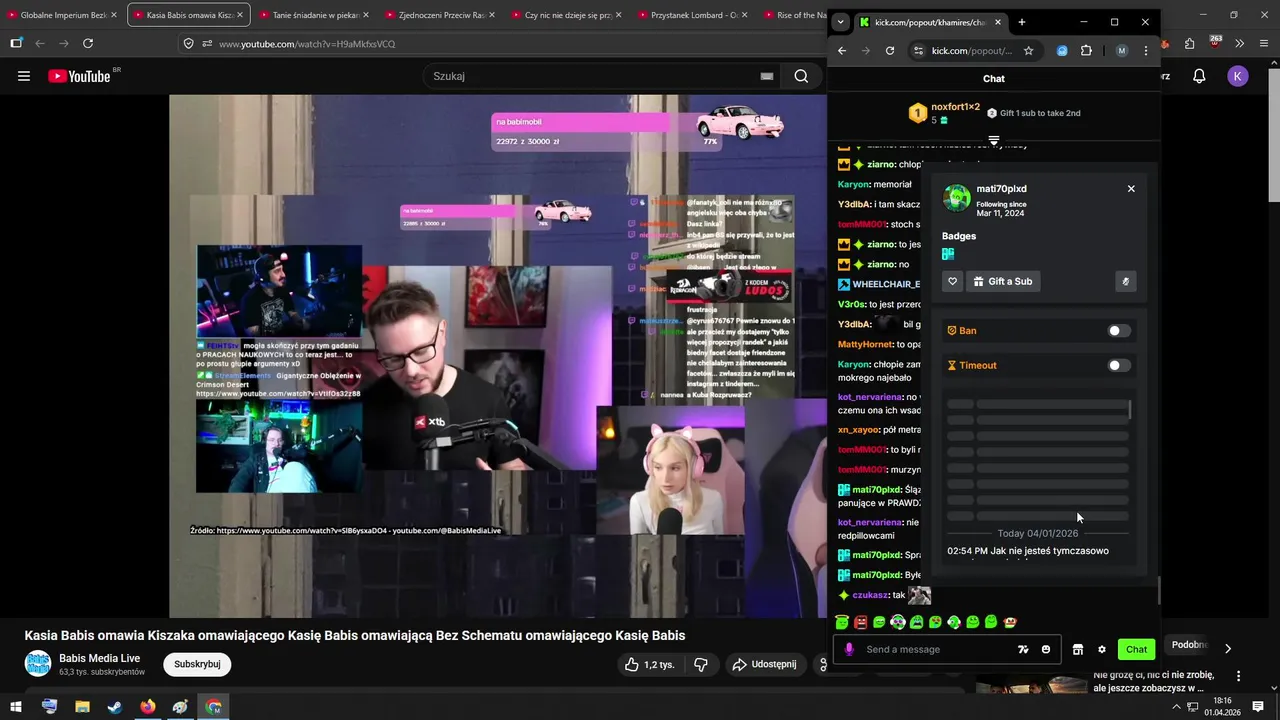
Task: Open Windows Start menu
Action: 17,707
